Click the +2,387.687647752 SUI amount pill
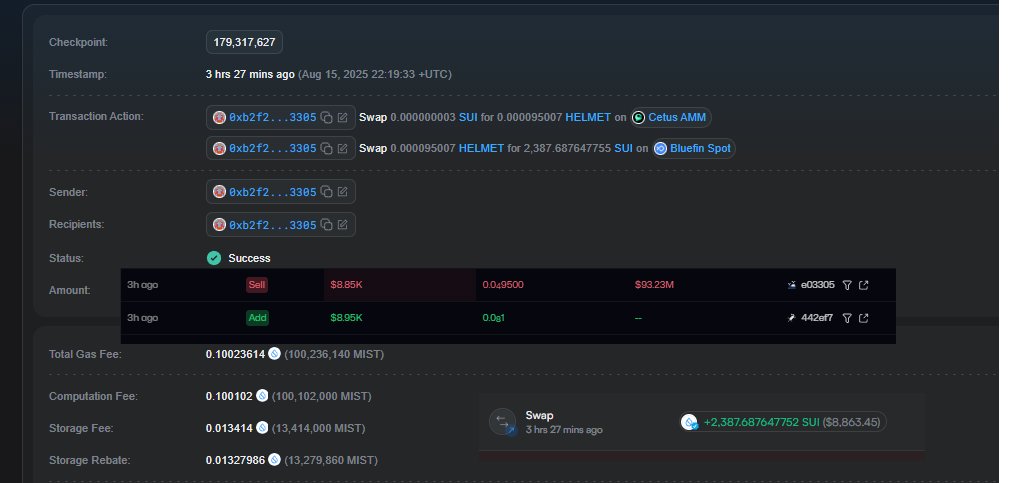Image resolution: width=1017 pixels, height=483 pixels. click(x=783, y=422)
